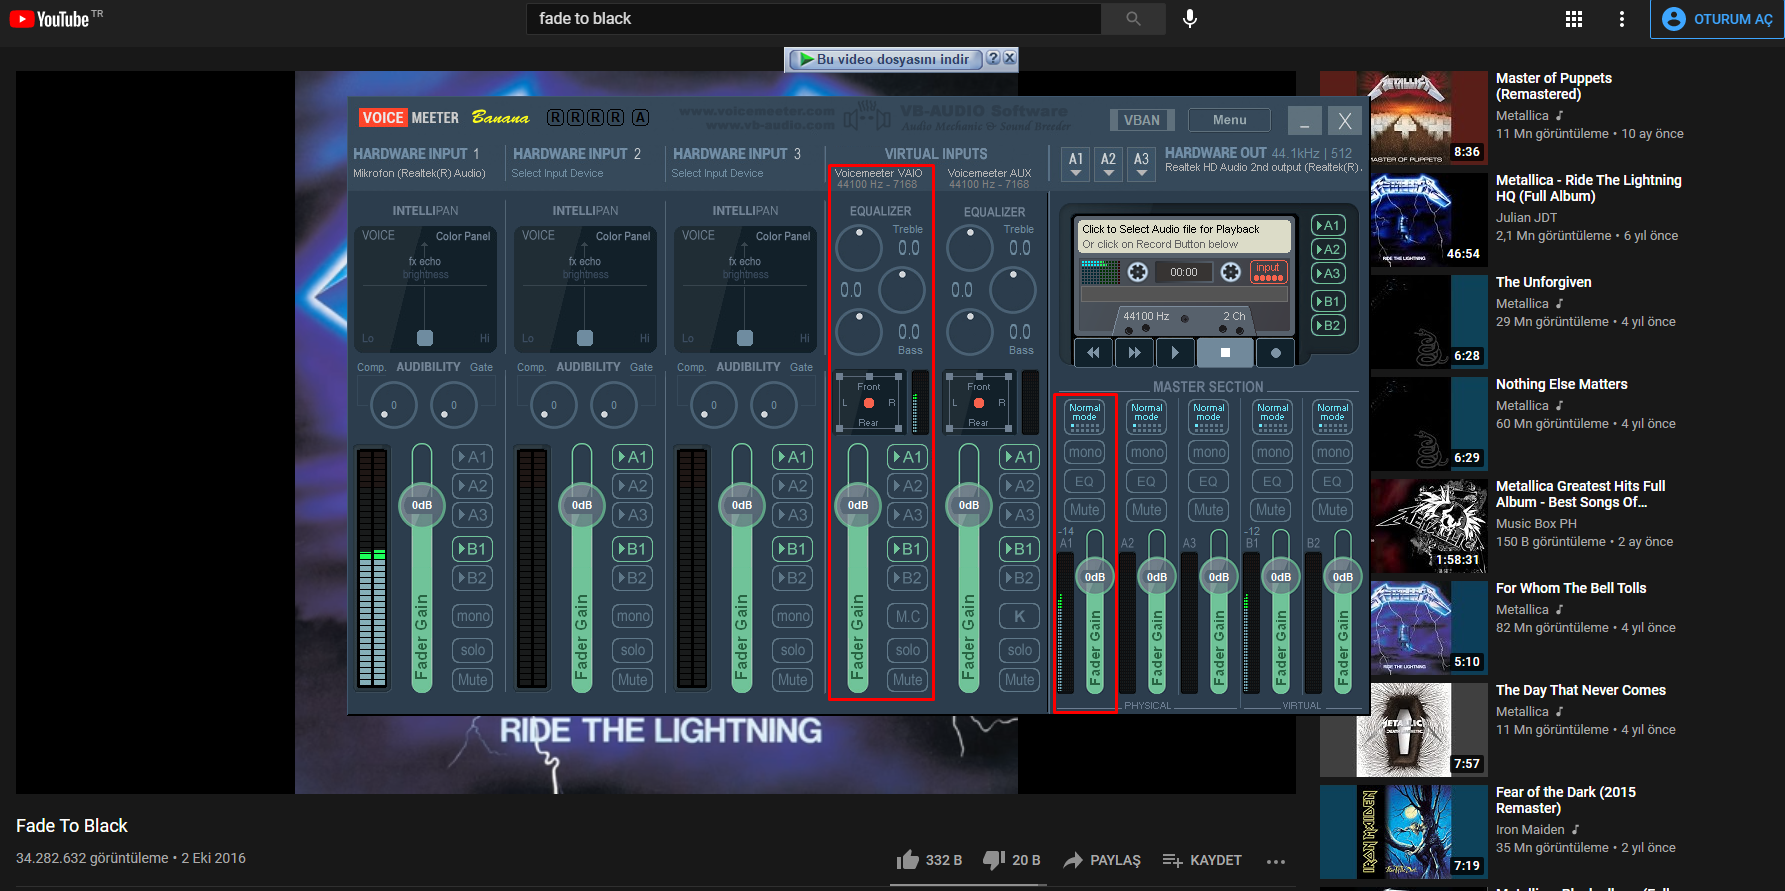1785x891 pixels.
Task: Click Select Audio file for Playback display
Action: point(1185,236)
